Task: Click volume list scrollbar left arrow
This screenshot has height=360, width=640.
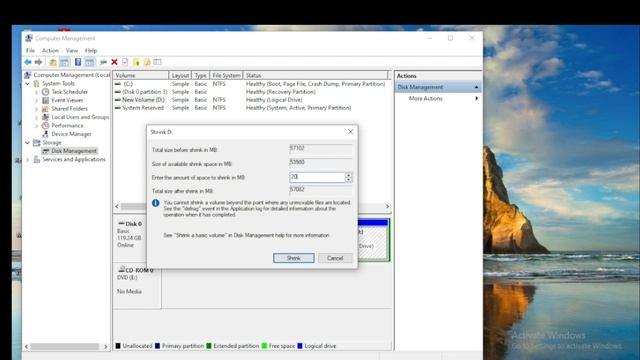Action: point(117,207)
